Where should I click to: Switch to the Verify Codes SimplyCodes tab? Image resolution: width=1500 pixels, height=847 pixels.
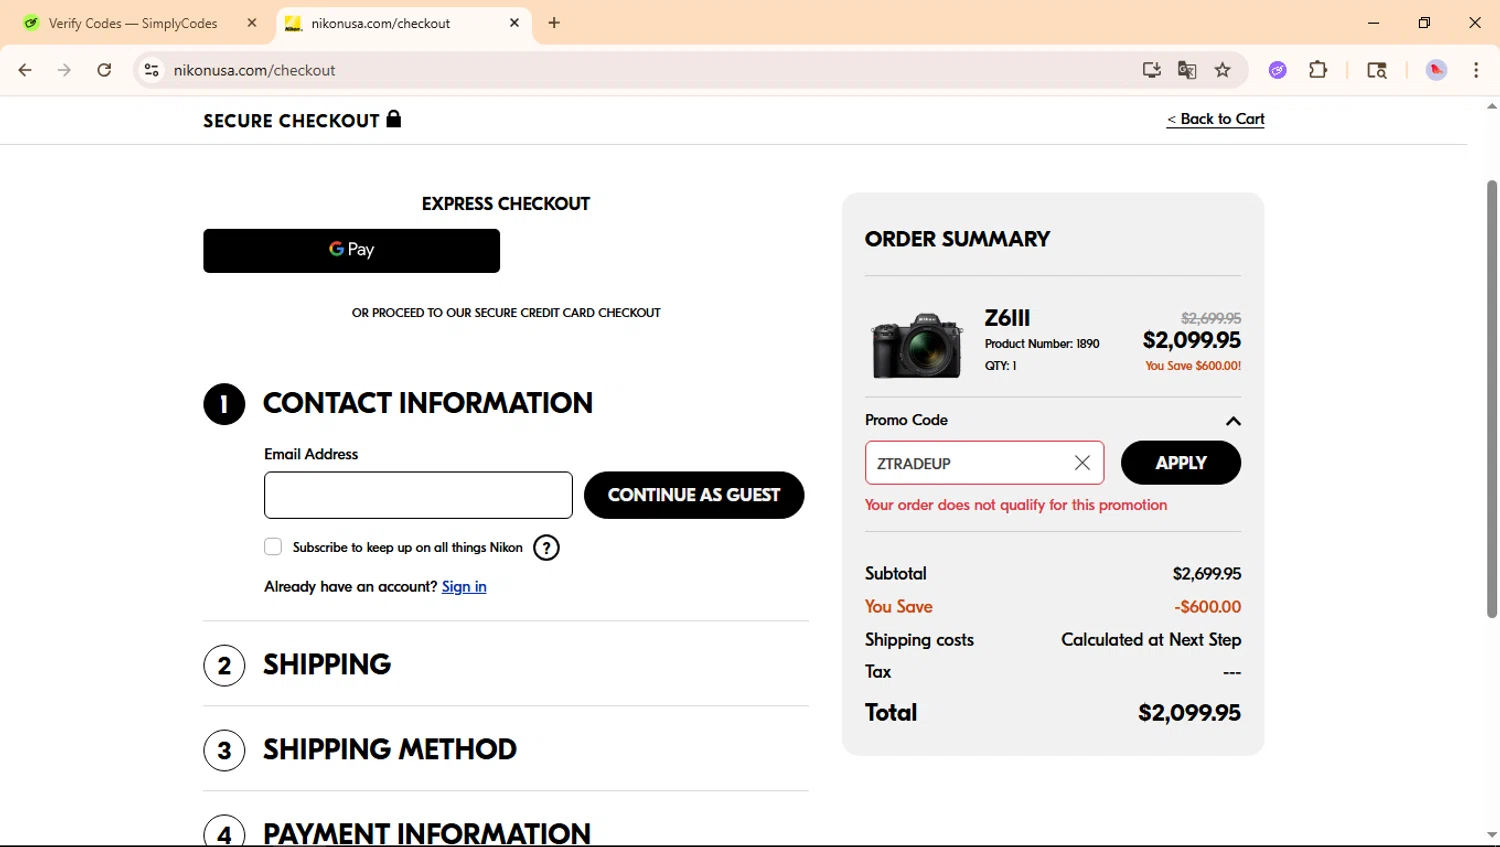pyautogui.click(x=133, y=23)
